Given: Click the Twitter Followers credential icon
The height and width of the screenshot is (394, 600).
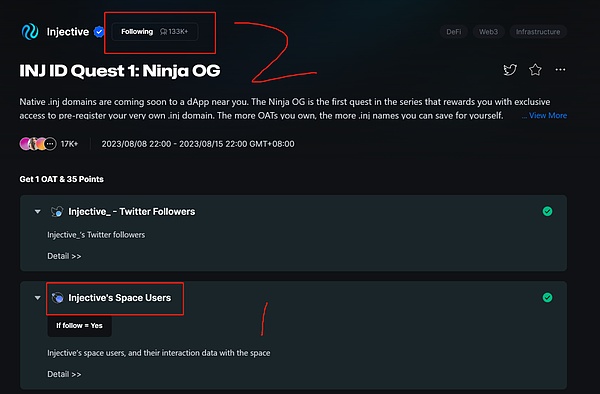Looking at the screenshot, I should tap(57, 212).
